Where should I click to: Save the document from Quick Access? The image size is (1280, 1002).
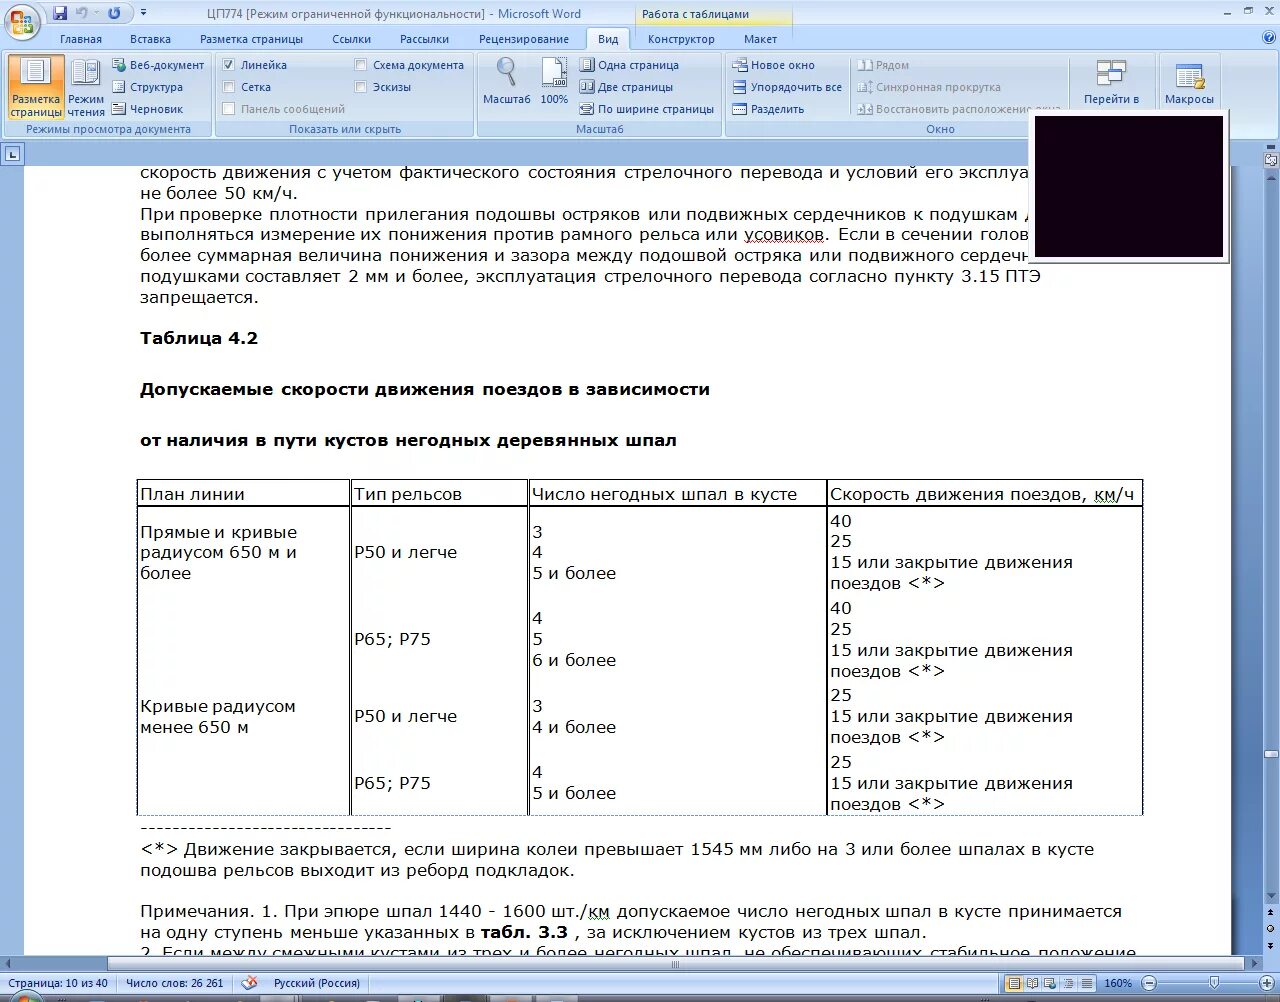(60, 13)
